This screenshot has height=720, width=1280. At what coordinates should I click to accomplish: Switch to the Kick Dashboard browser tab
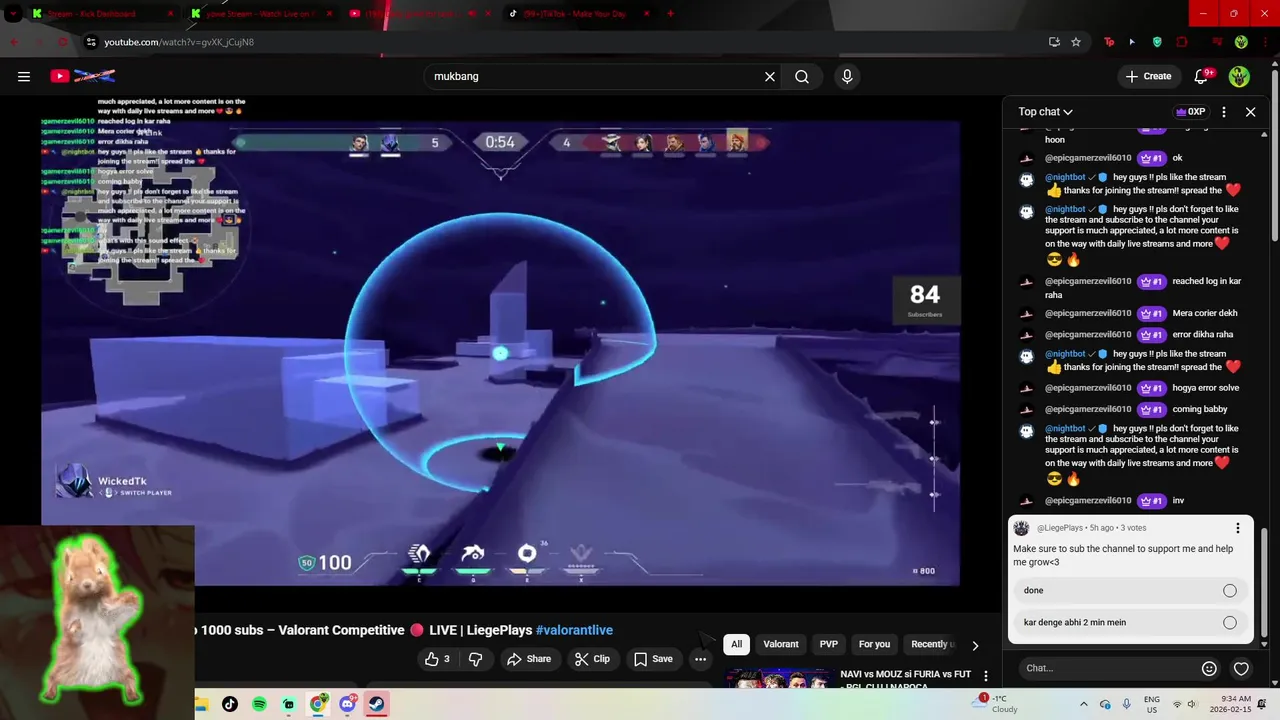coord(100,13)
